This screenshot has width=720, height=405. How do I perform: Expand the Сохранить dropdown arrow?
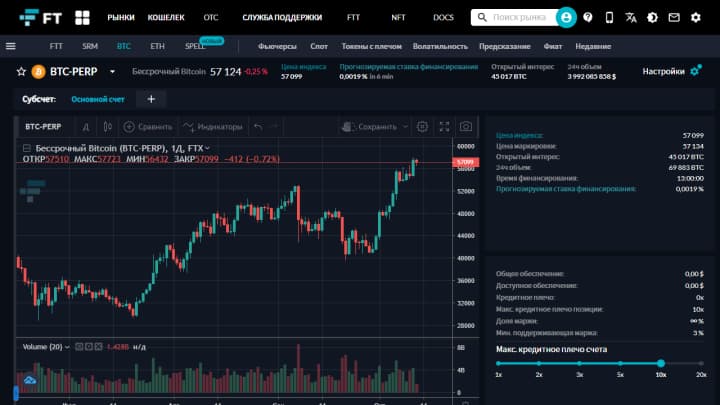405,127
